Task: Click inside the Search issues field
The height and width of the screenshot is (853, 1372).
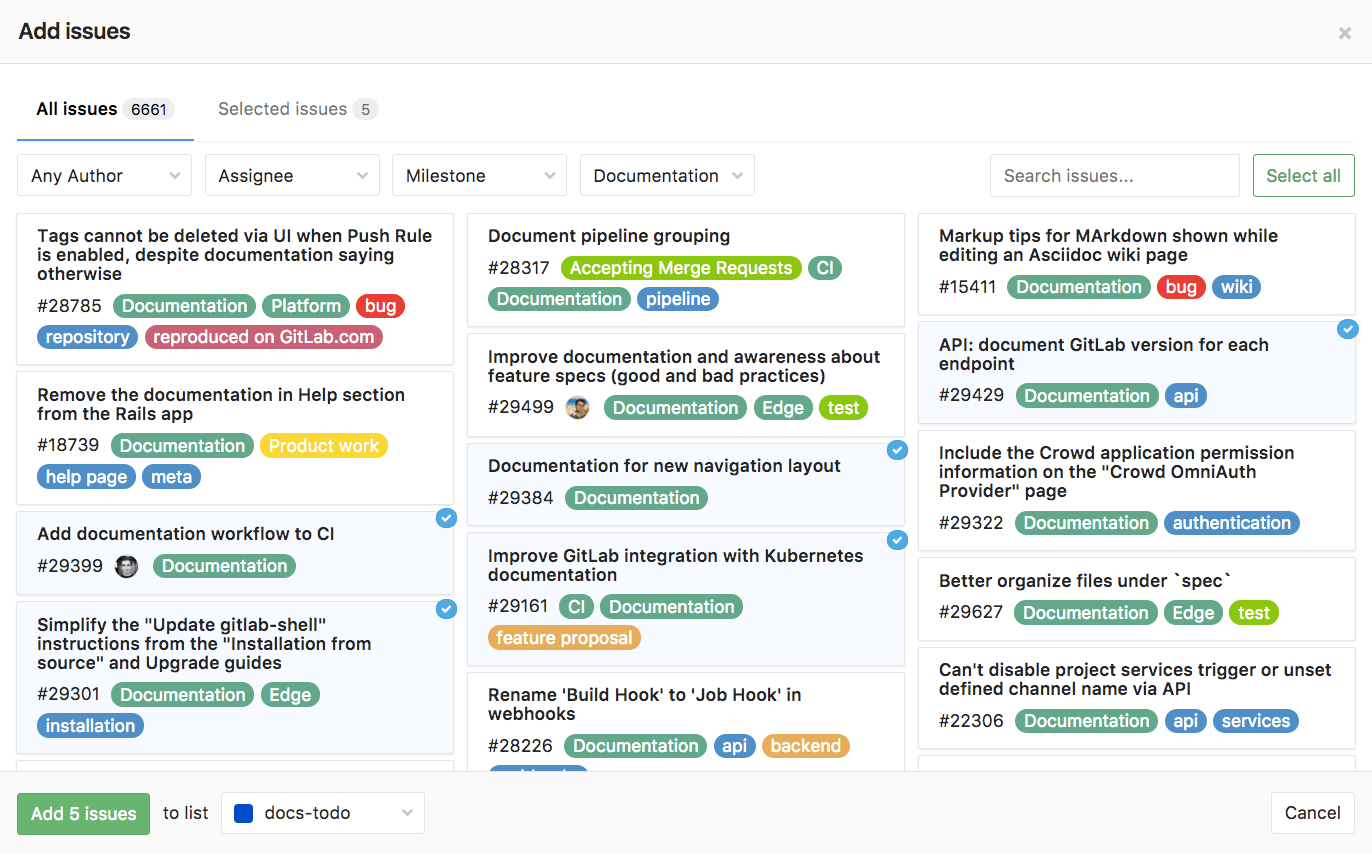Action: click(x=1114, y=175)
